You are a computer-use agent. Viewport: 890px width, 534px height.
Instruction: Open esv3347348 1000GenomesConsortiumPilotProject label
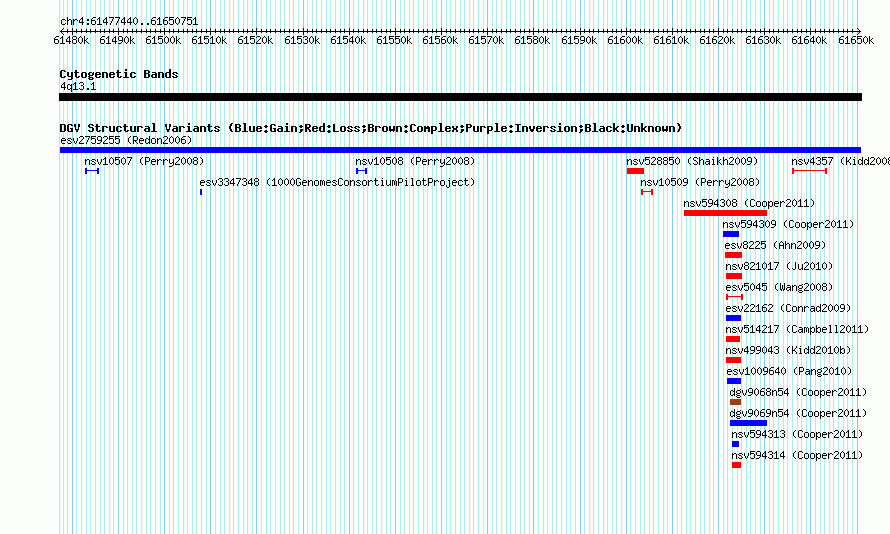point(337,182)
